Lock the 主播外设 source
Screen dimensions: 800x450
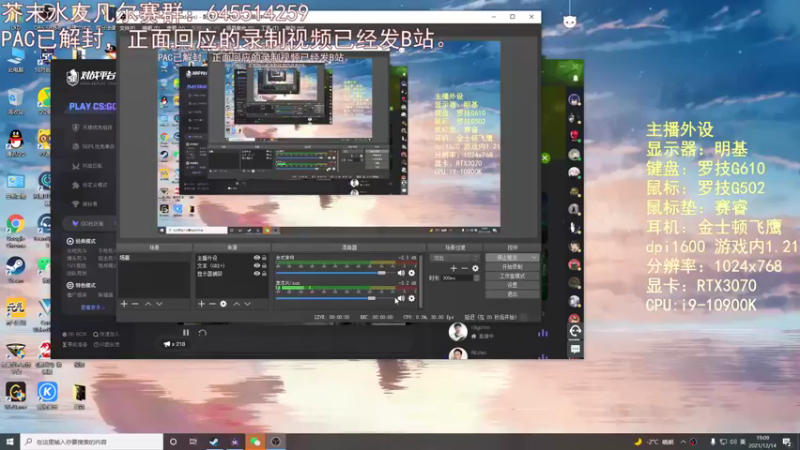click(x=264, y=258)
